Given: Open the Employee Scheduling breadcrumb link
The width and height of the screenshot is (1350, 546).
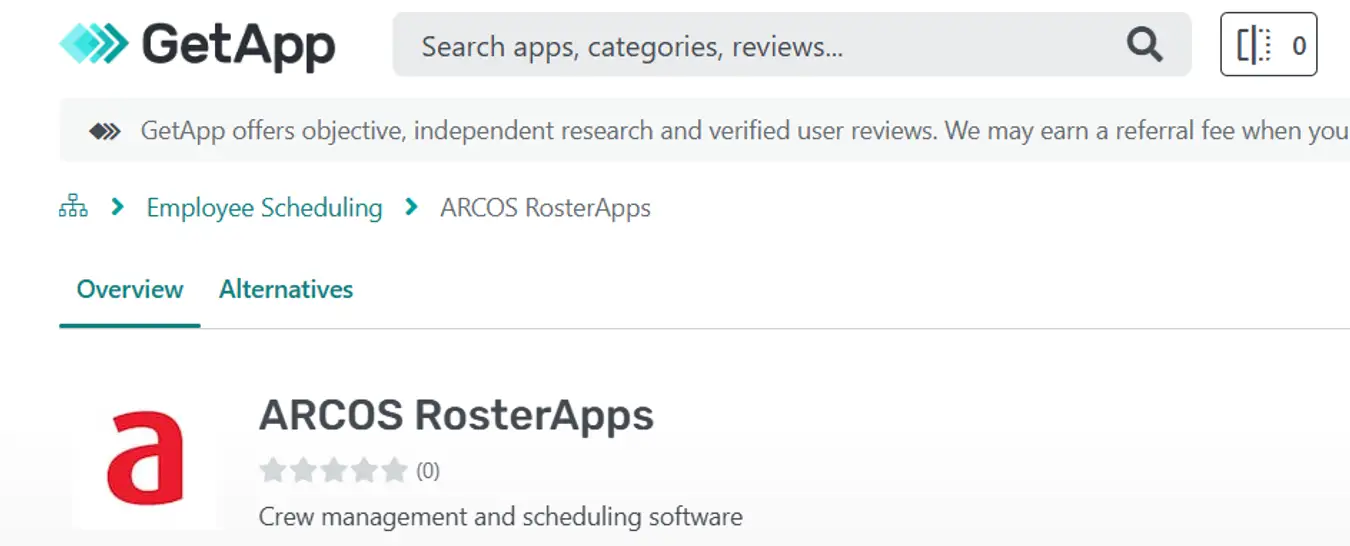Looking at the screenshot, I should (264, 208).
